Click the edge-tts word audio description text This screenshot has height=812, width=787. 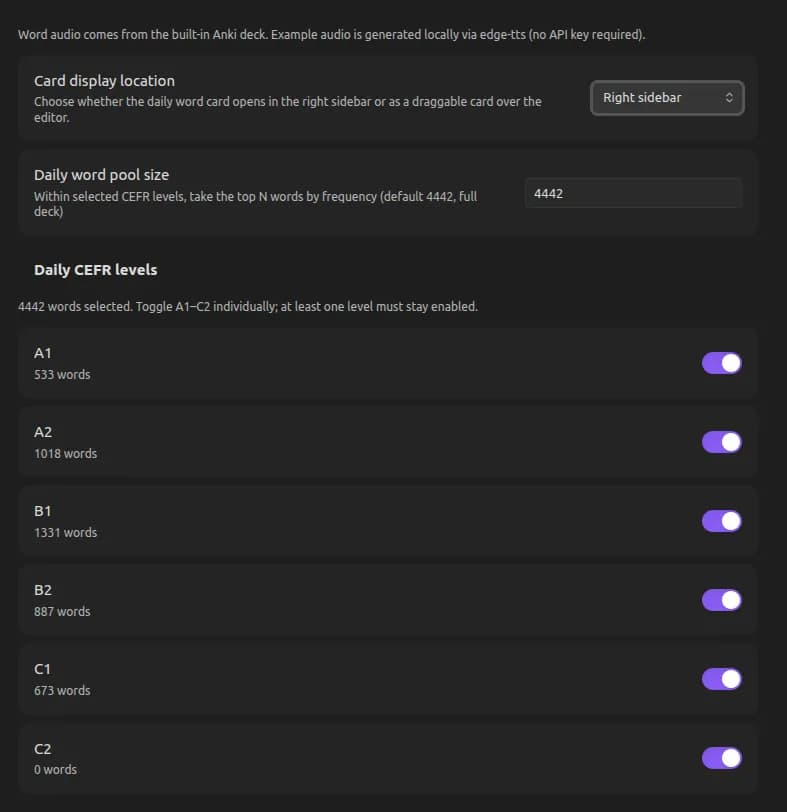(331, 35)
